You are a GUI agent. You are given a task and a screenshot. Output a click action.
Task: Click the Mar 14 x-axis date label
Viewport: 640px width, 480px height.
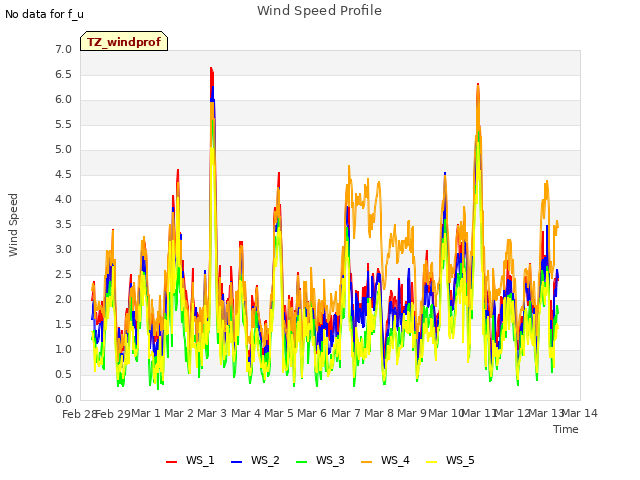580,413
